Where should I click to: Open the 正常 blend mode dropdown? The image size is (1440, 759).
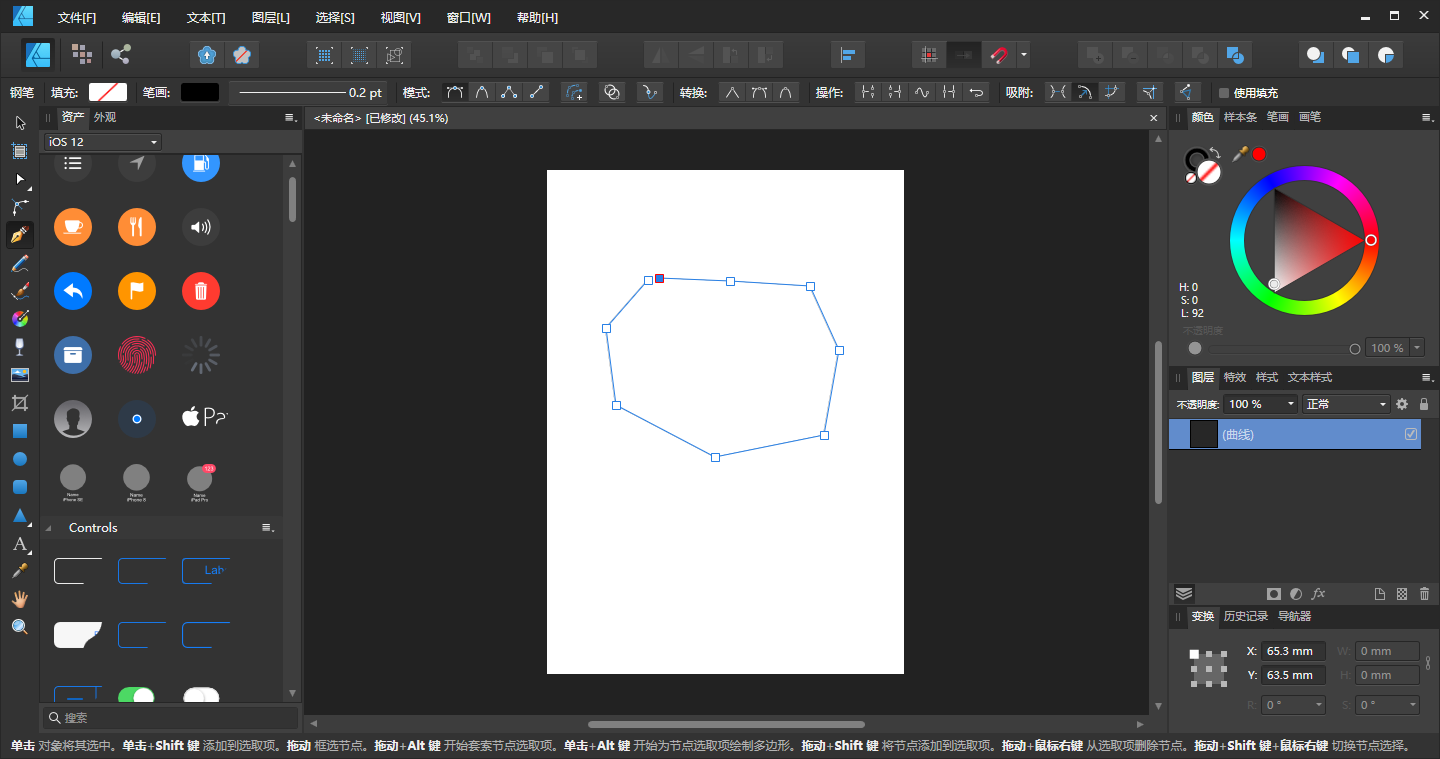(x=1346, y=404)
